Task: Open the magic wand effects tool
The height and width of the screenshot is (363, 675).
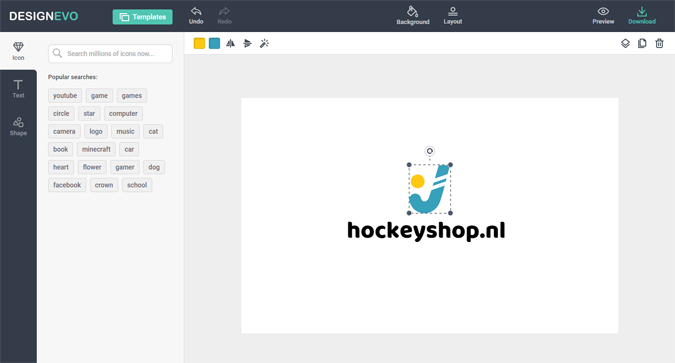Action: pyautogui.click(x=264, y=43)
